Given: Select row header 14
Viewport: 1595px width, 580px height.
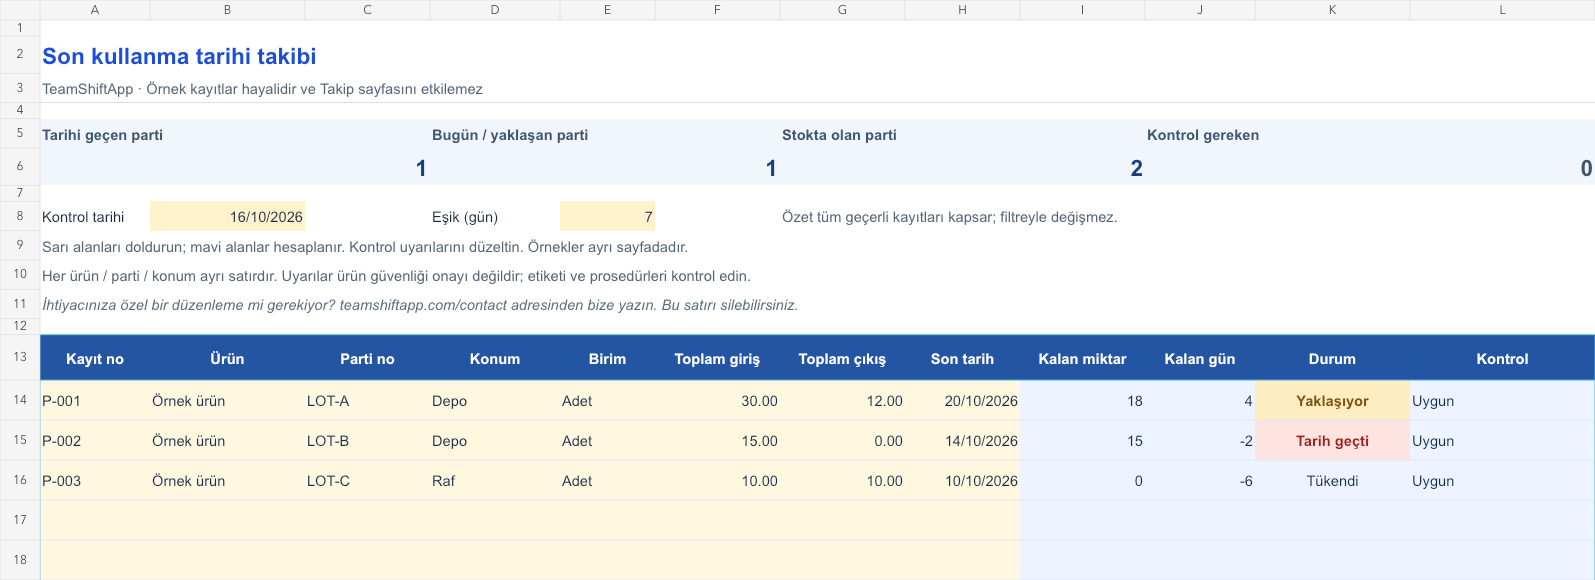Looking at the screenshot, I should [x=20, y=400].
